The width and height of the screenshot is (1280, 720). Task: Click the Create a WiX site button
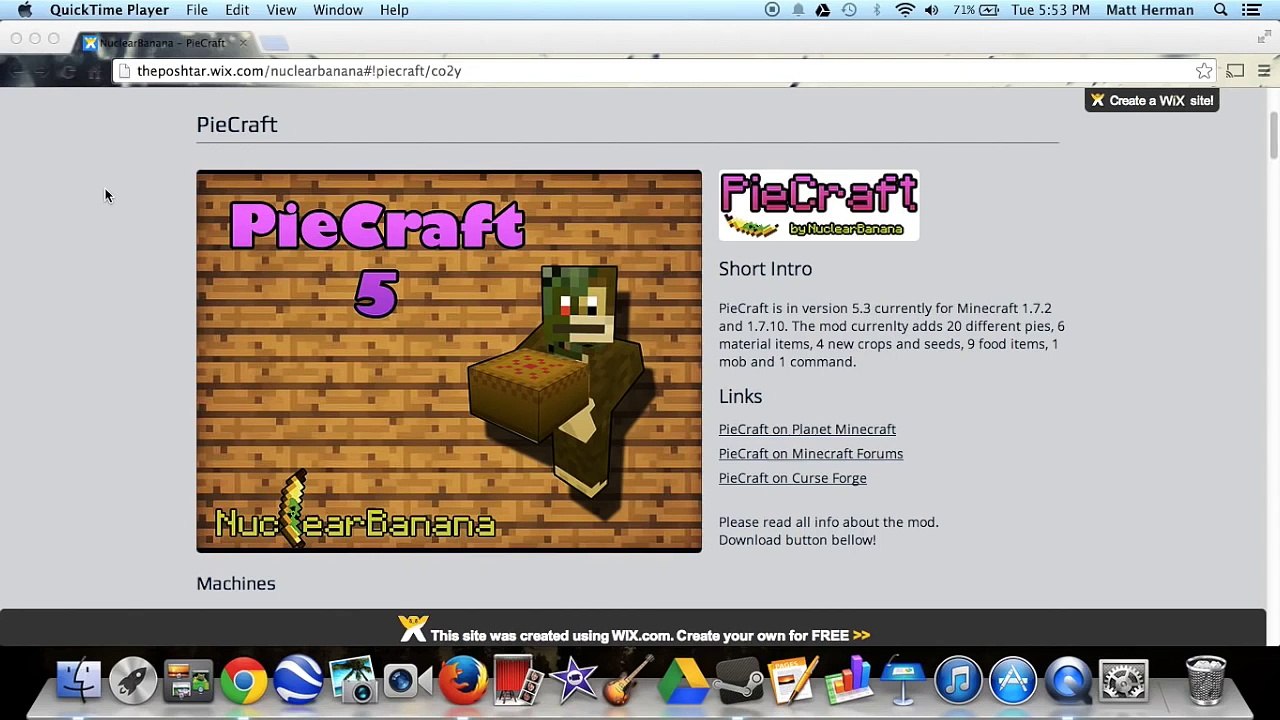tap(1152, 100)
